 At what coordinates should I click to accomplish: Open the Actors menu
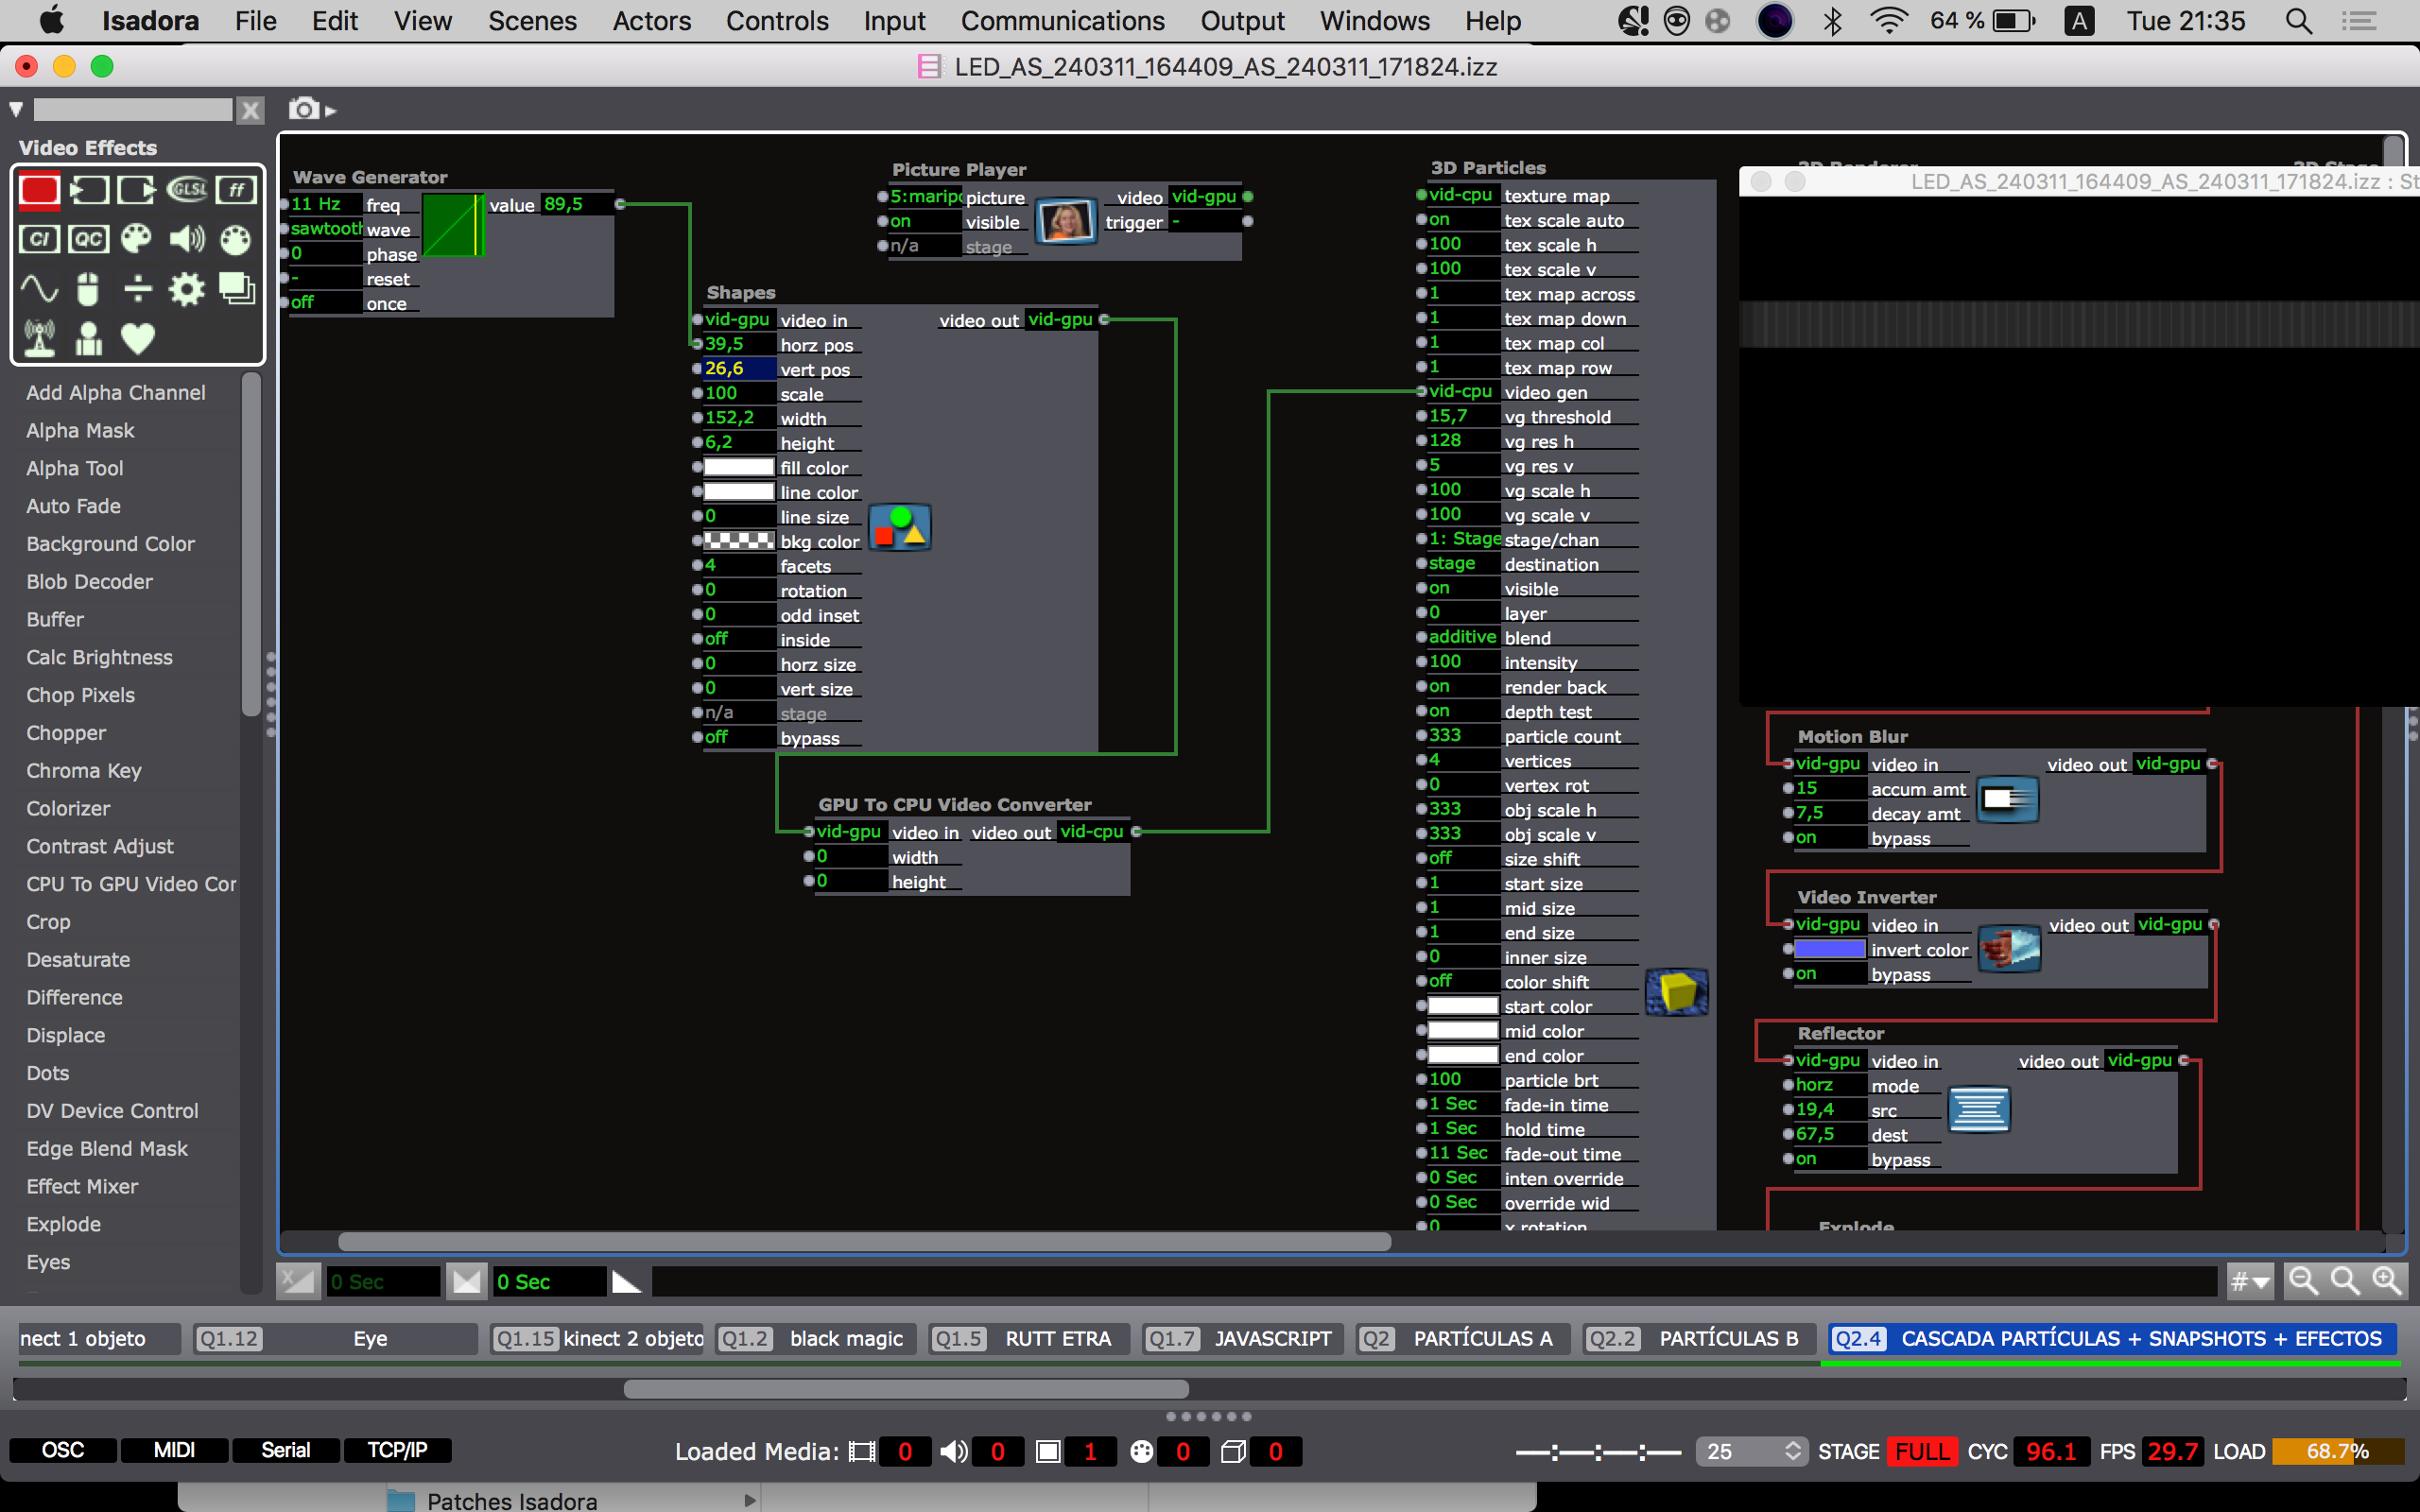(x=651, y=21)
